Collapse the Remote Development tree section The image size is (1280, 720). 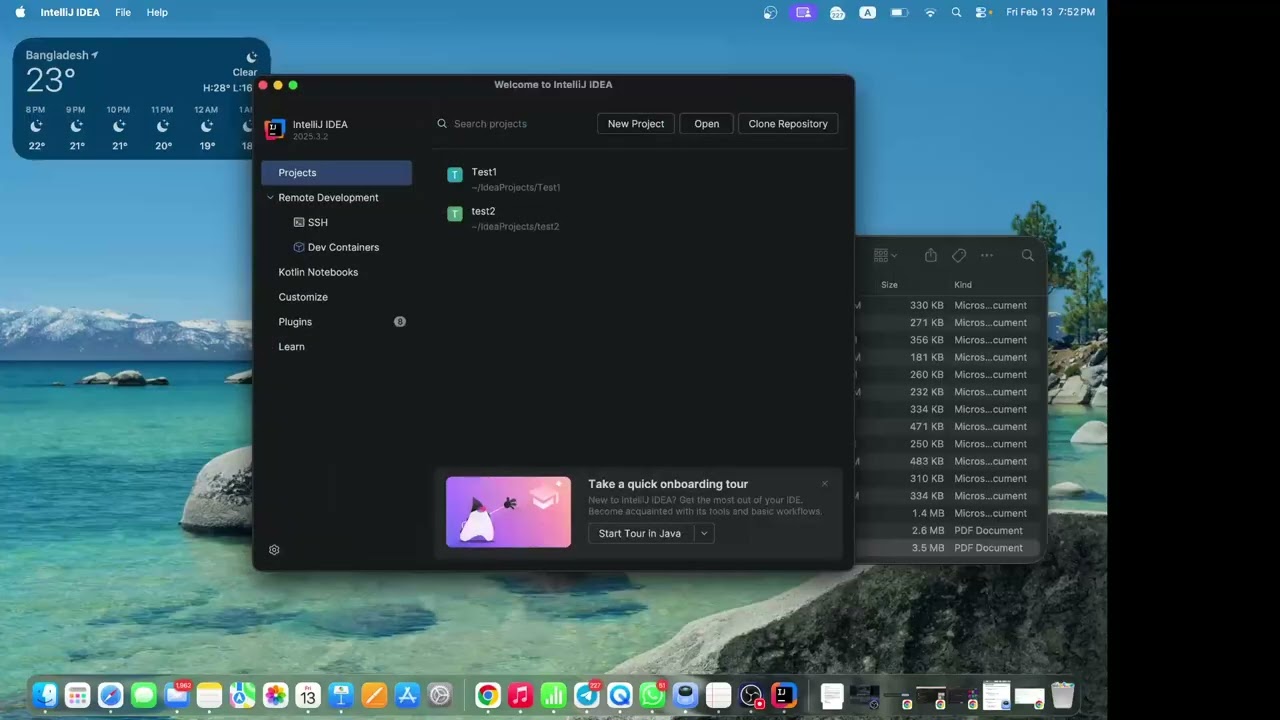(270, 198)
